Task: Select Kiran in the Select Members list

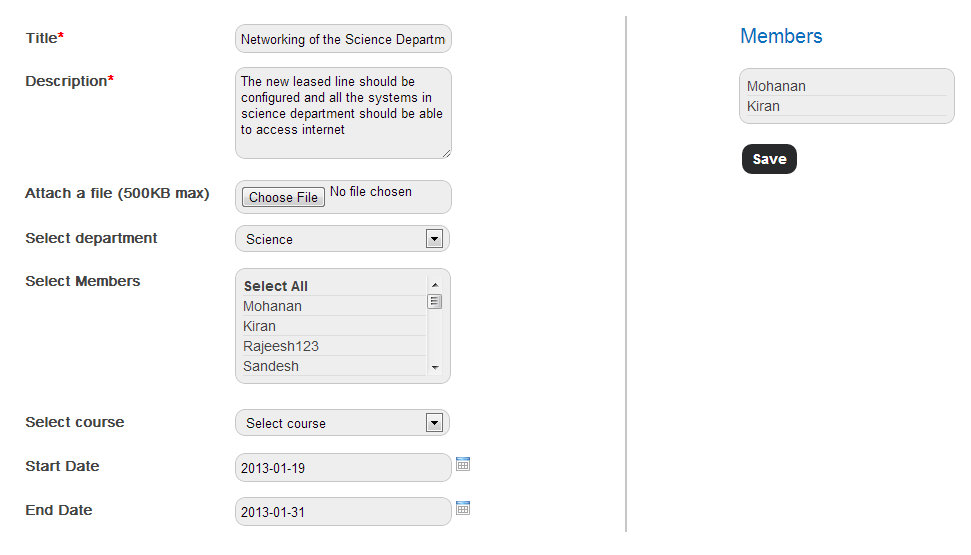Action: [x=260, y=326]
